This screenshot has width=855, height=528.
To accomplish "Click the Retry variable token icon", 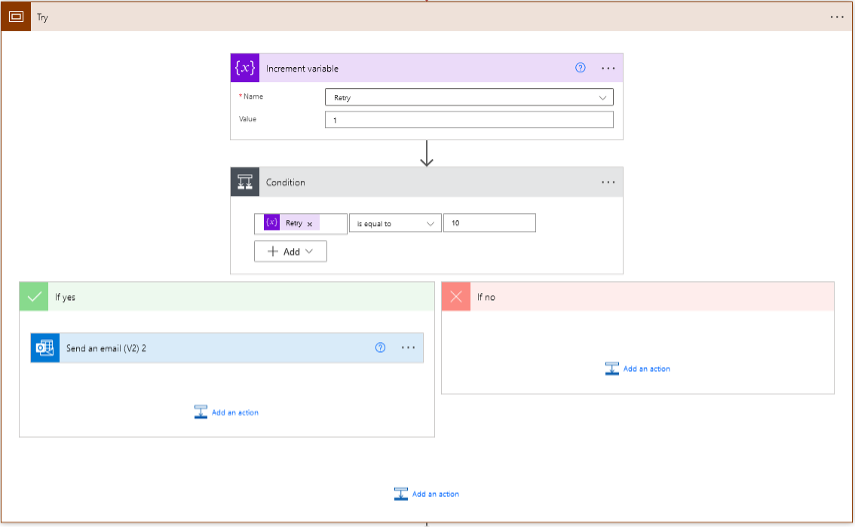I will click(272, 223).
